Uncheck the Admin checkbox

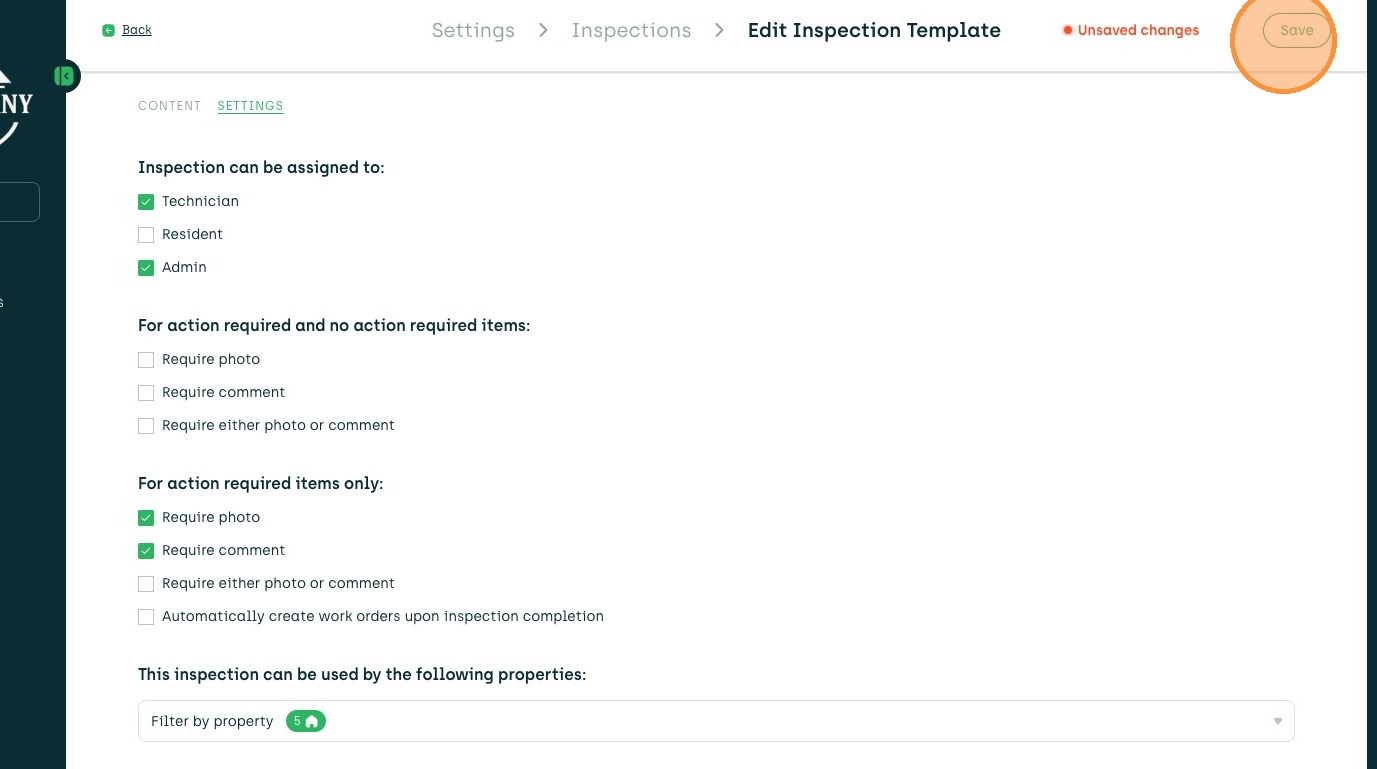[146, 268]
